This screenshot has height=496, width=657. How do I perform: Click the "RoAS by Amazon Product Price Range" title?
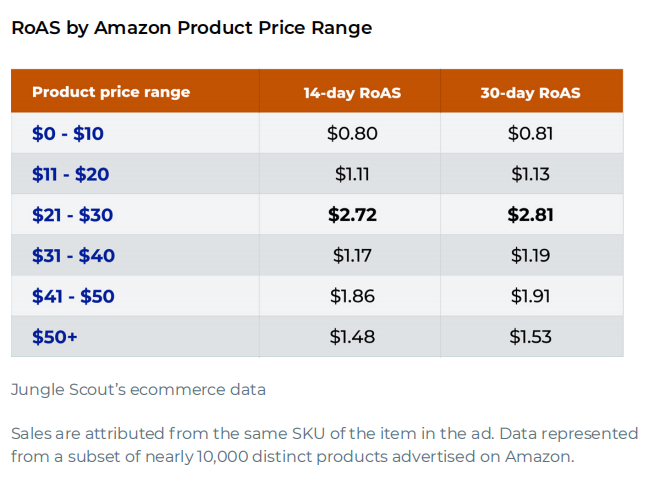point(191,28)
